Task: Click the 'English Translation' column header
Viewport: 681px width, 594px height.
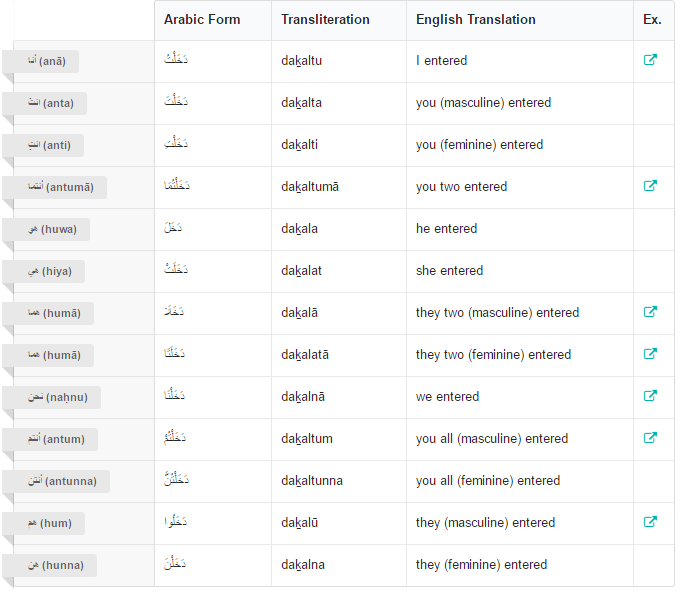Action: [476, 20]
